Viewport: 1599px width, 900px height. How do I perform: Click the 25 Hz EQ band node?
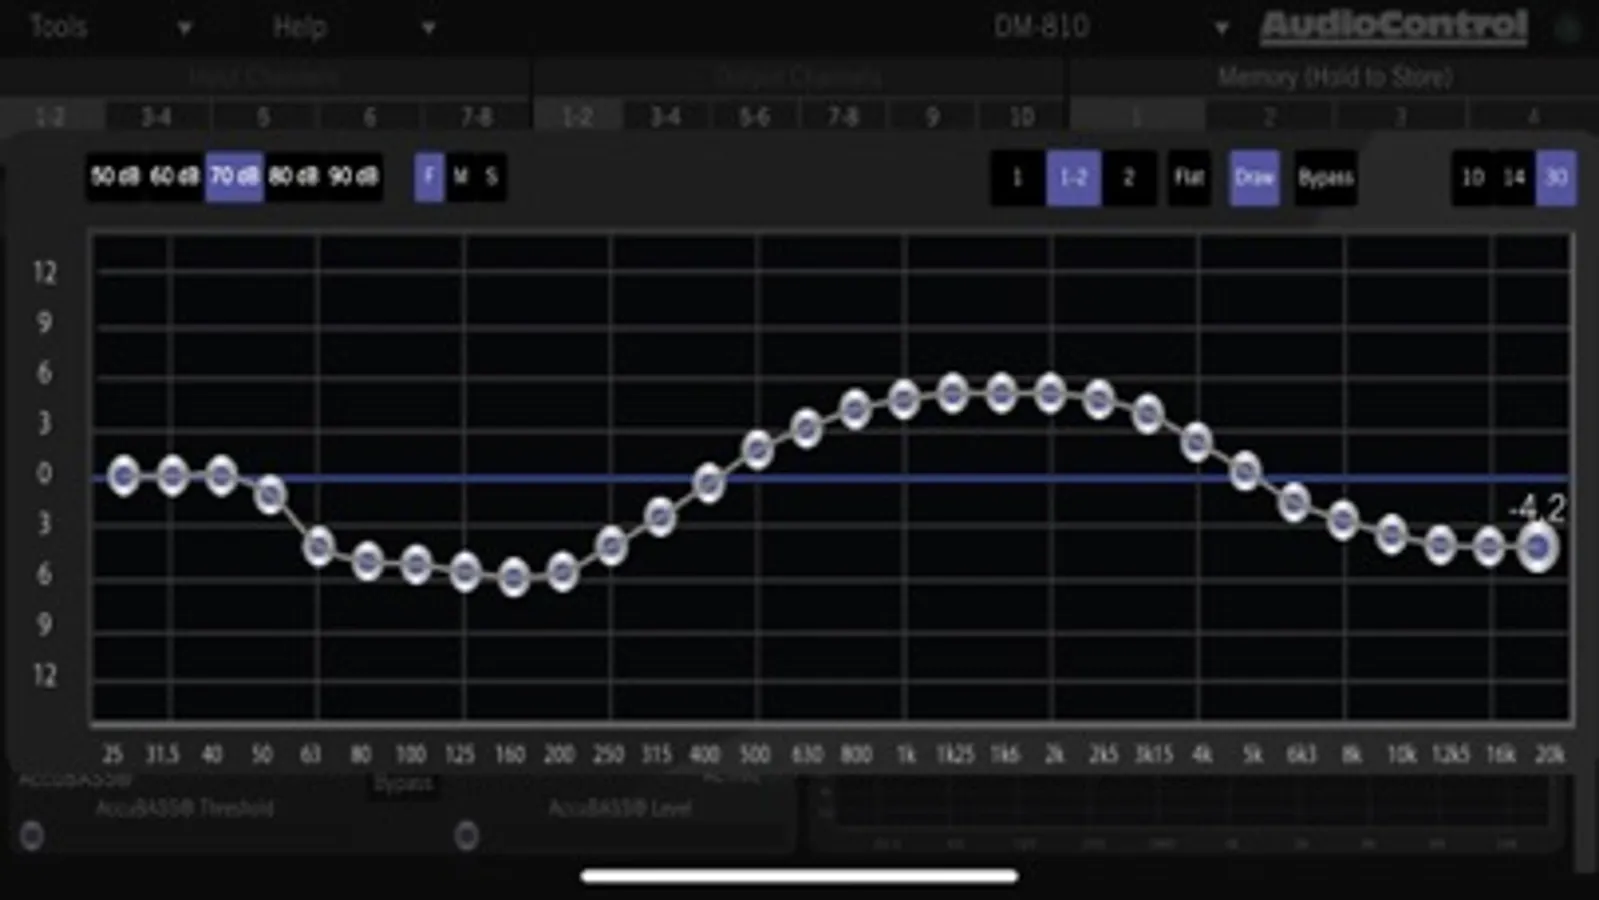(123, 476)
